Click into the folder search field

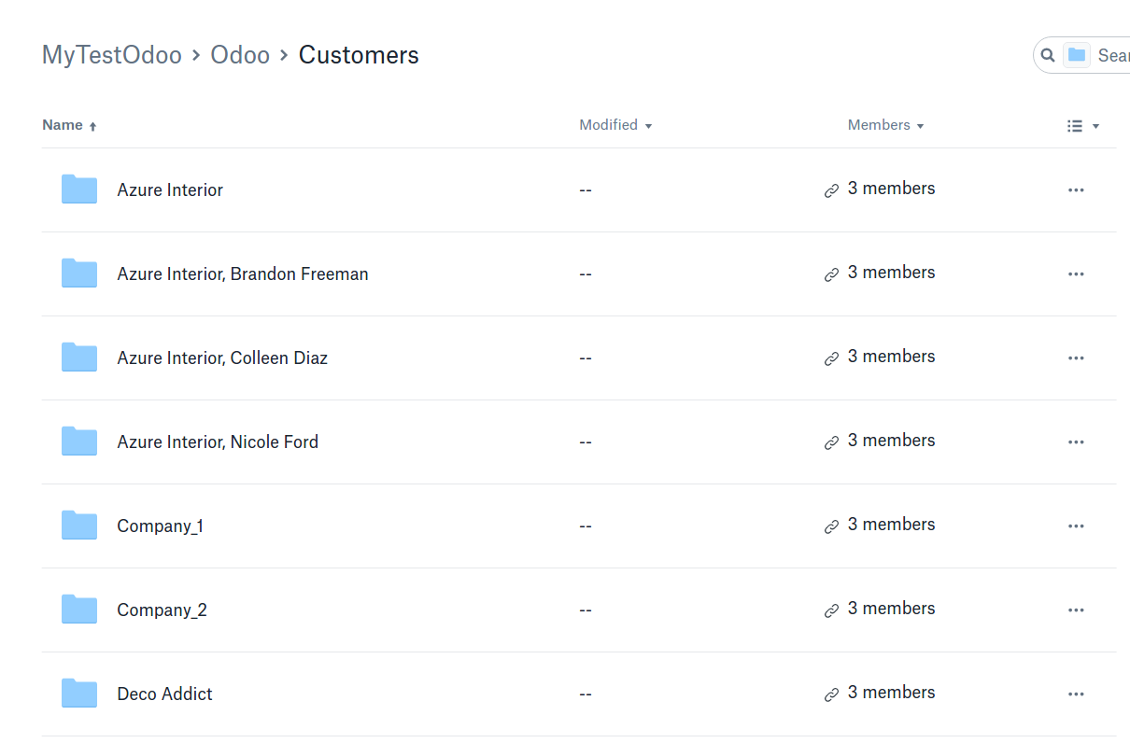pyautogui.click(x=1112, y=55)
